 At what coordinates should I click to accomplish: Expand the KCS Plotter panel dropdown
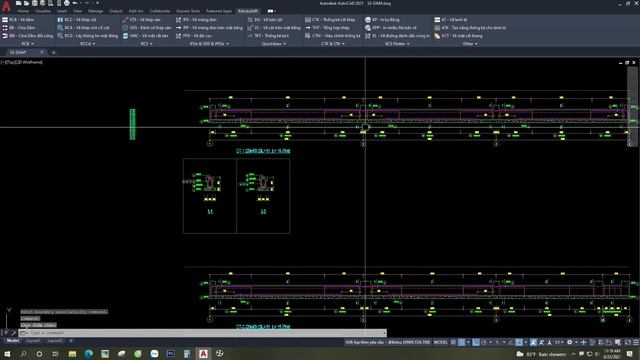point(397,44)
